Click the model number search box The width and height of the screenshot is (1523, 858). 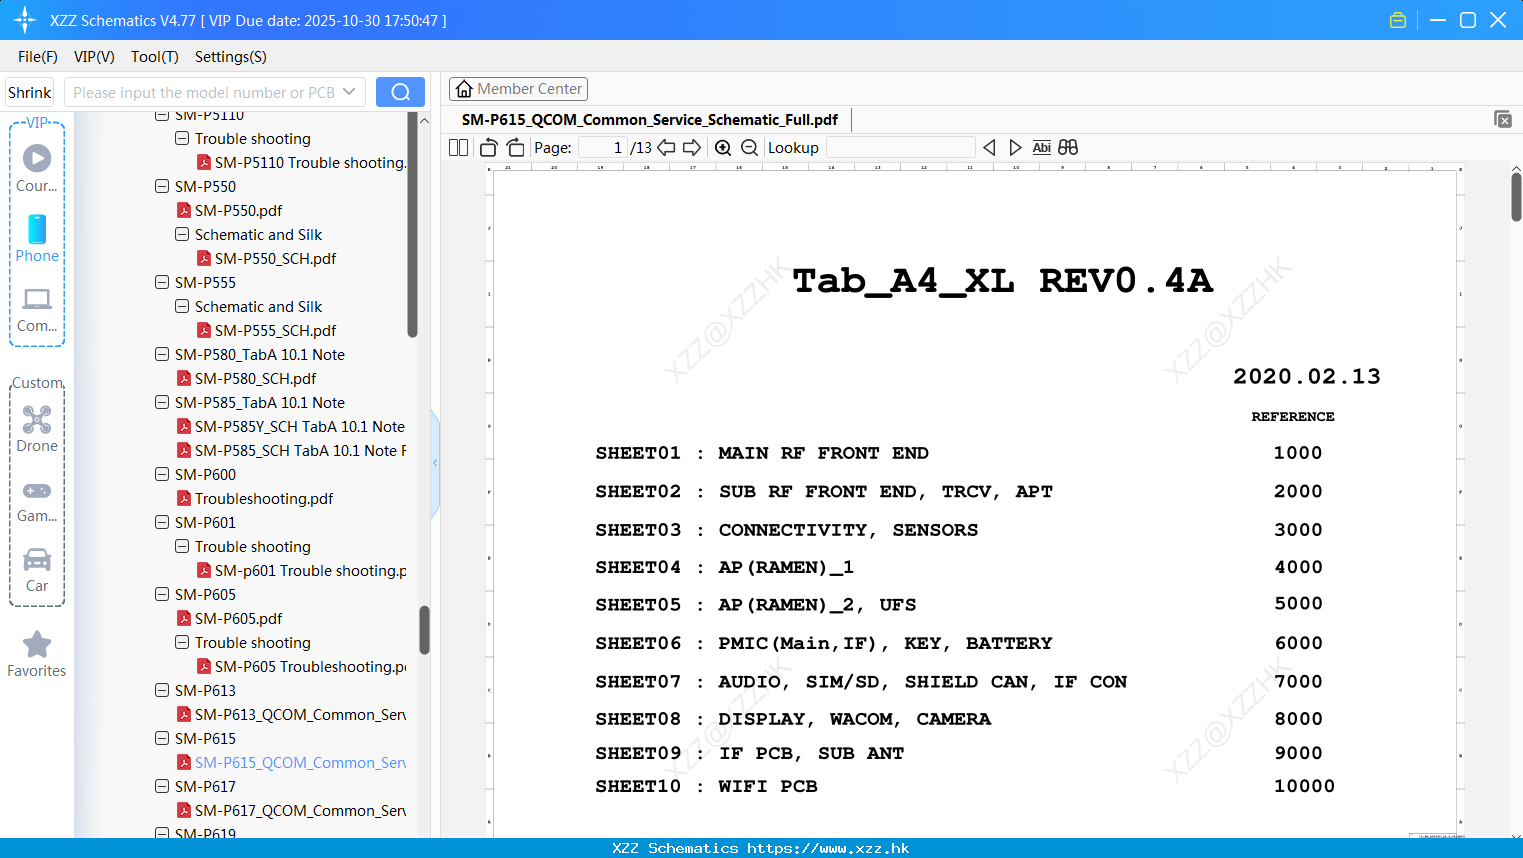tap(204, 92)
